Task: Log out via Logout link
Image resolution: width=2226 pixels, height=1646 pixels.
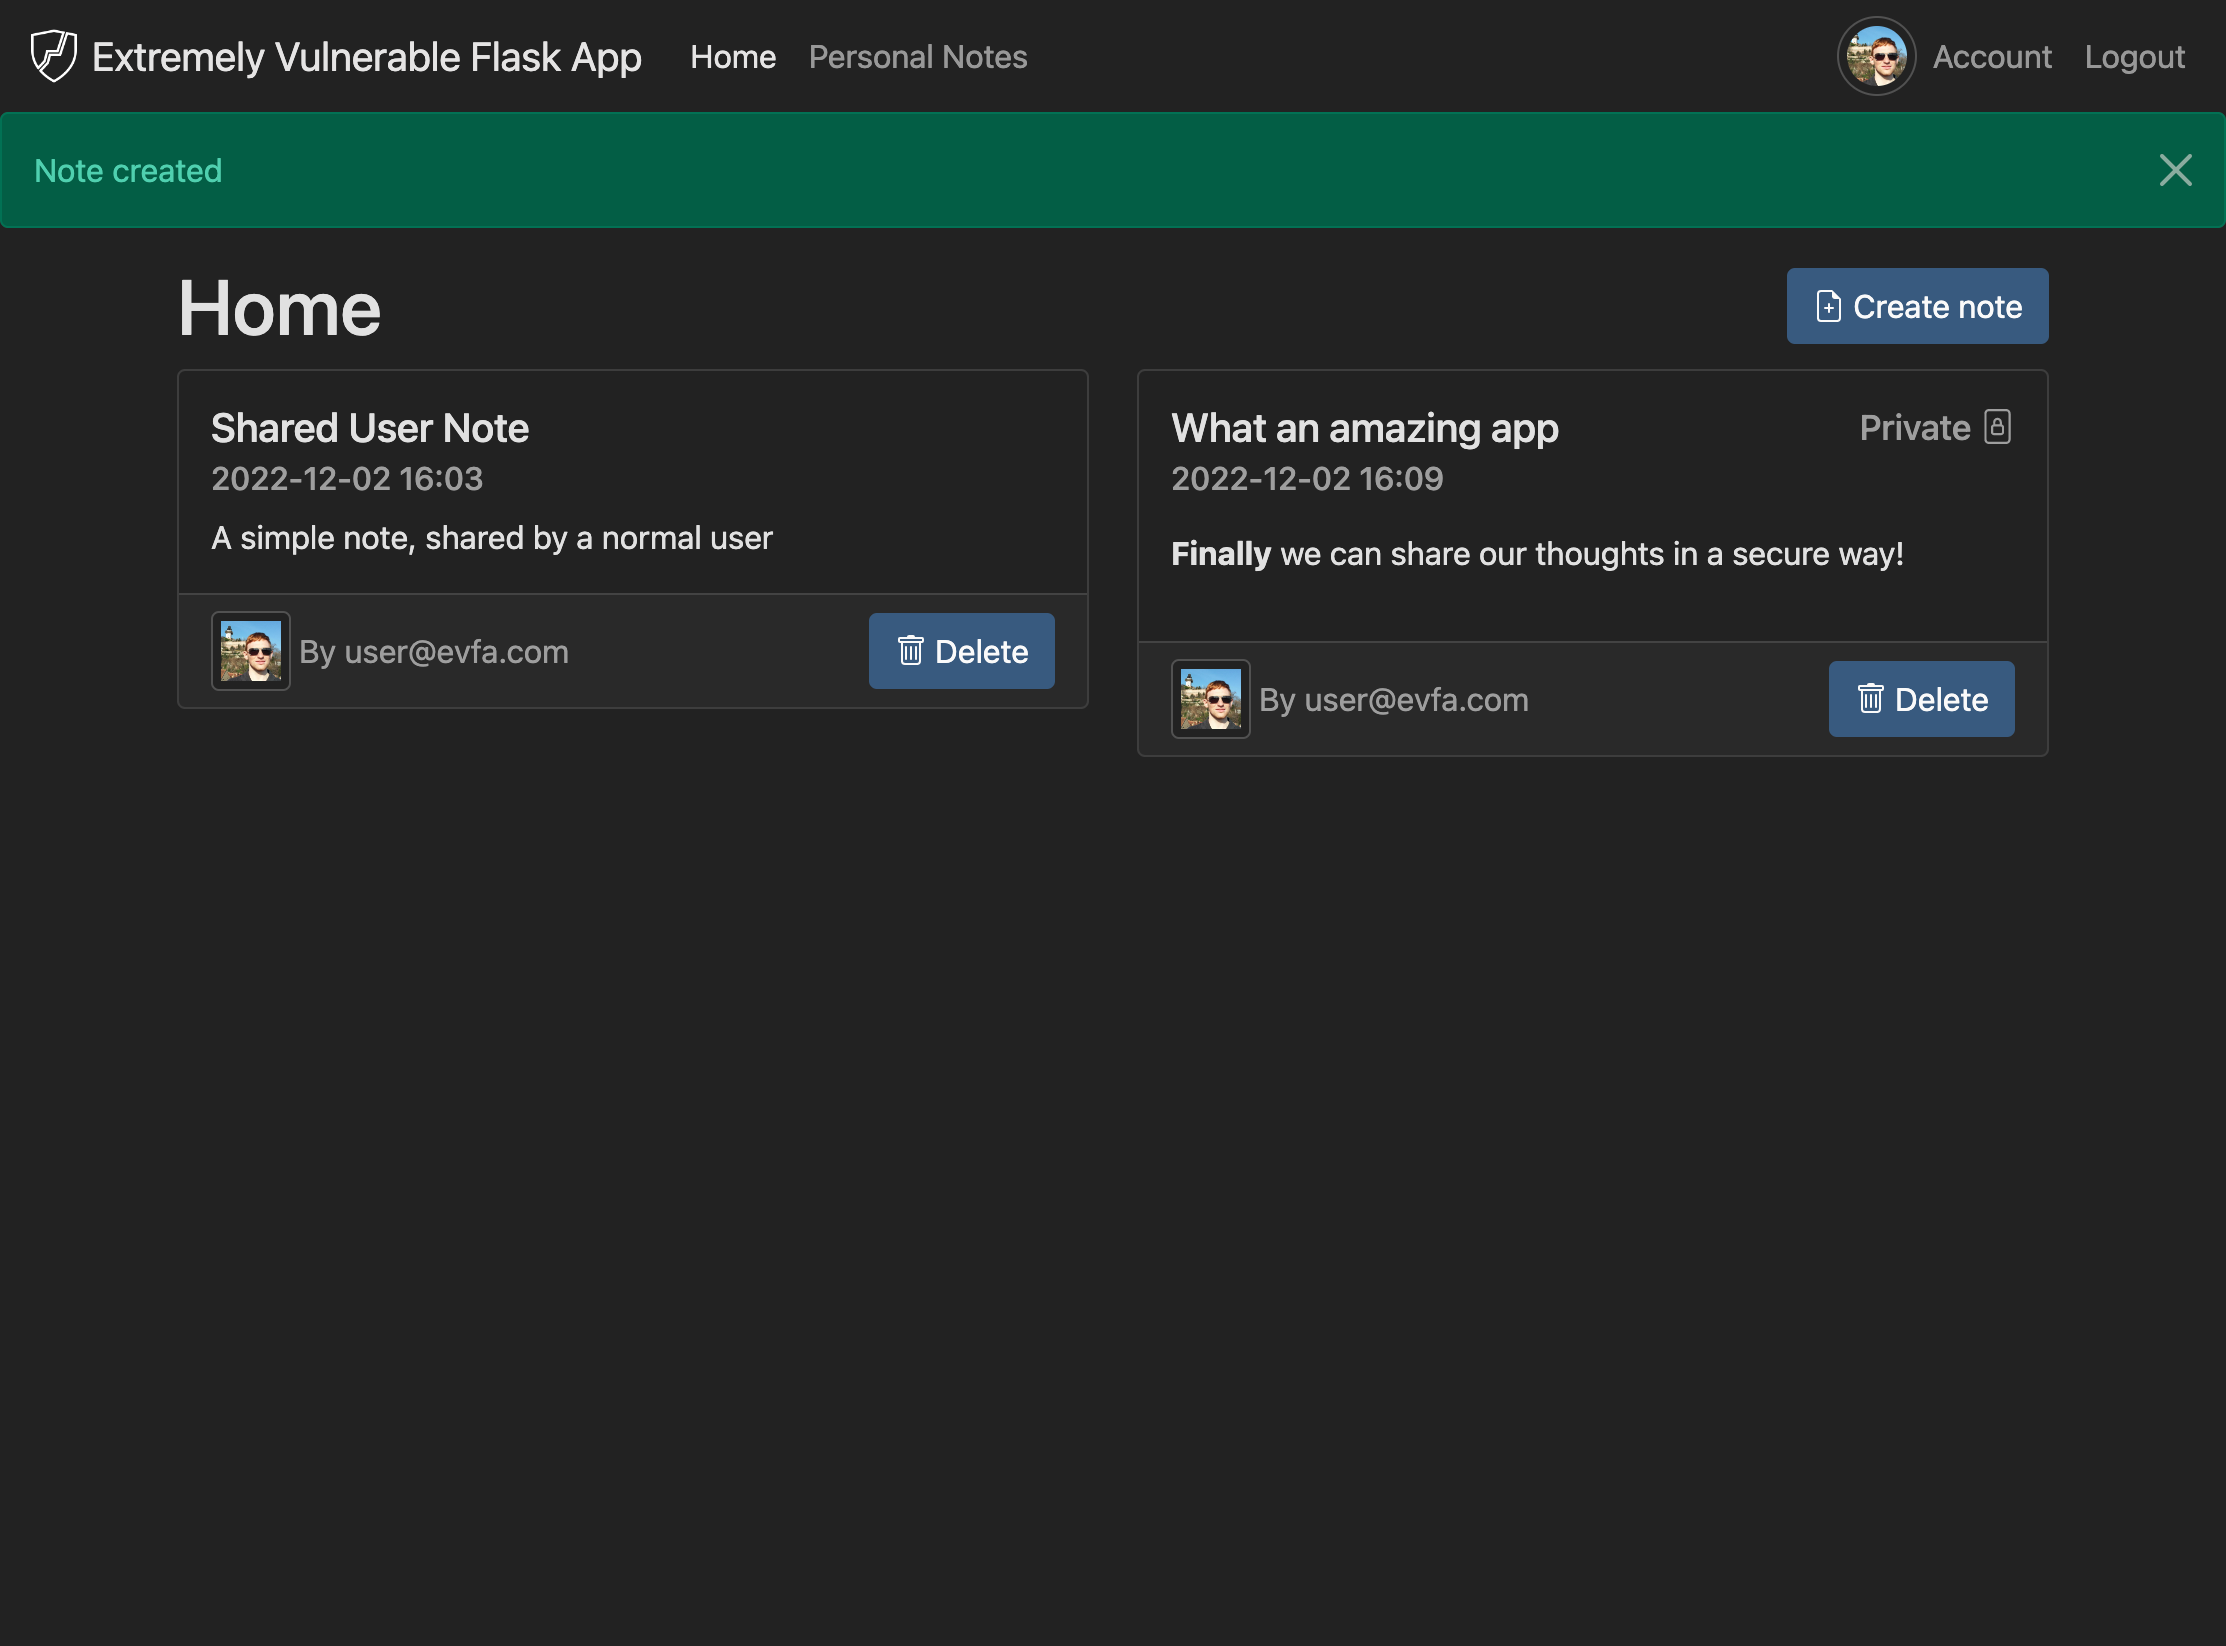Action: (2134, 57)
